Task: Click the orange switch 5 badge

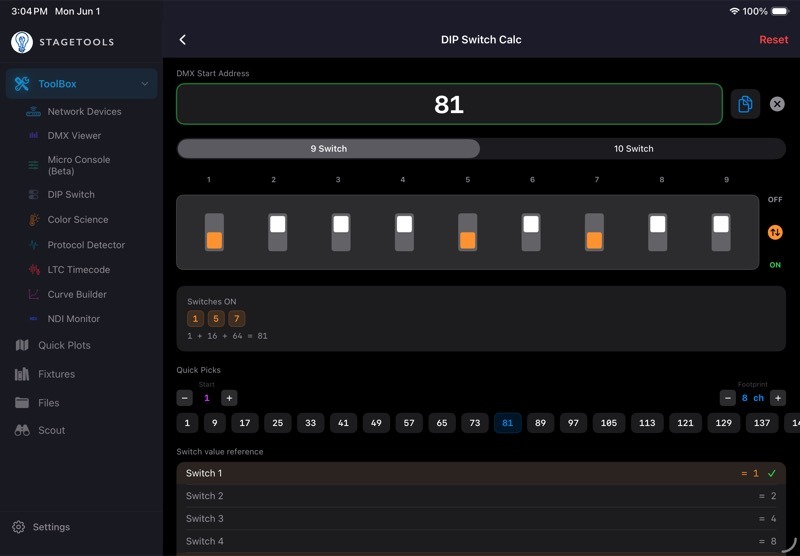Action: [x=216, y=319]
